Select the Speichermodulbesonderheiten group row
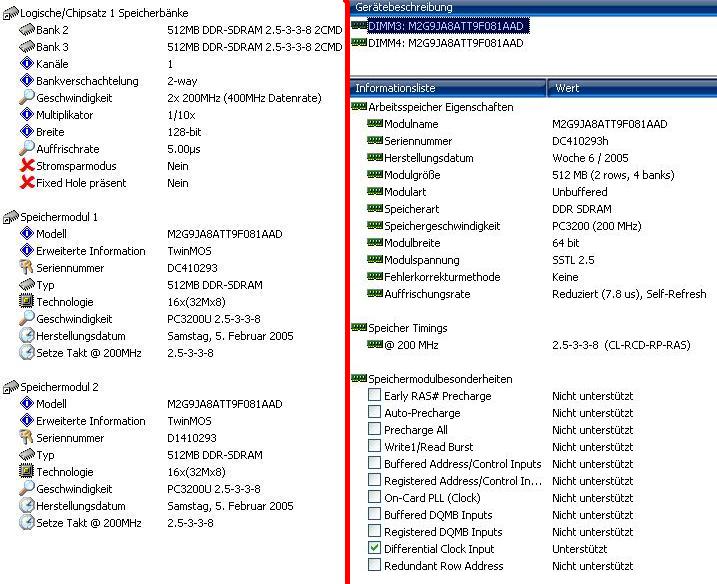The width and height of the screenshot is (717, 584). pyautogui.click(x=440, y=379)
